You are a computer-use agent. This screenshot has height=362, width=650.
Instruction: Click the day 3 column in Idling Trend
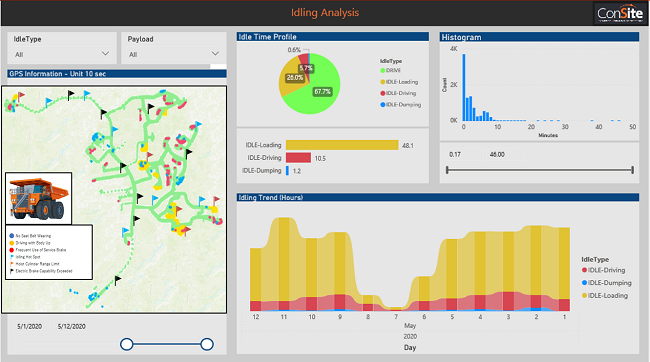pos(508,271)
